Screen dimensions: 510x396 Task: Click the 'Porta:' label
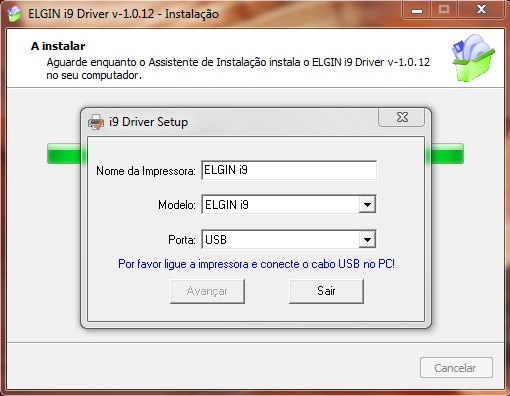click(182, 240)
